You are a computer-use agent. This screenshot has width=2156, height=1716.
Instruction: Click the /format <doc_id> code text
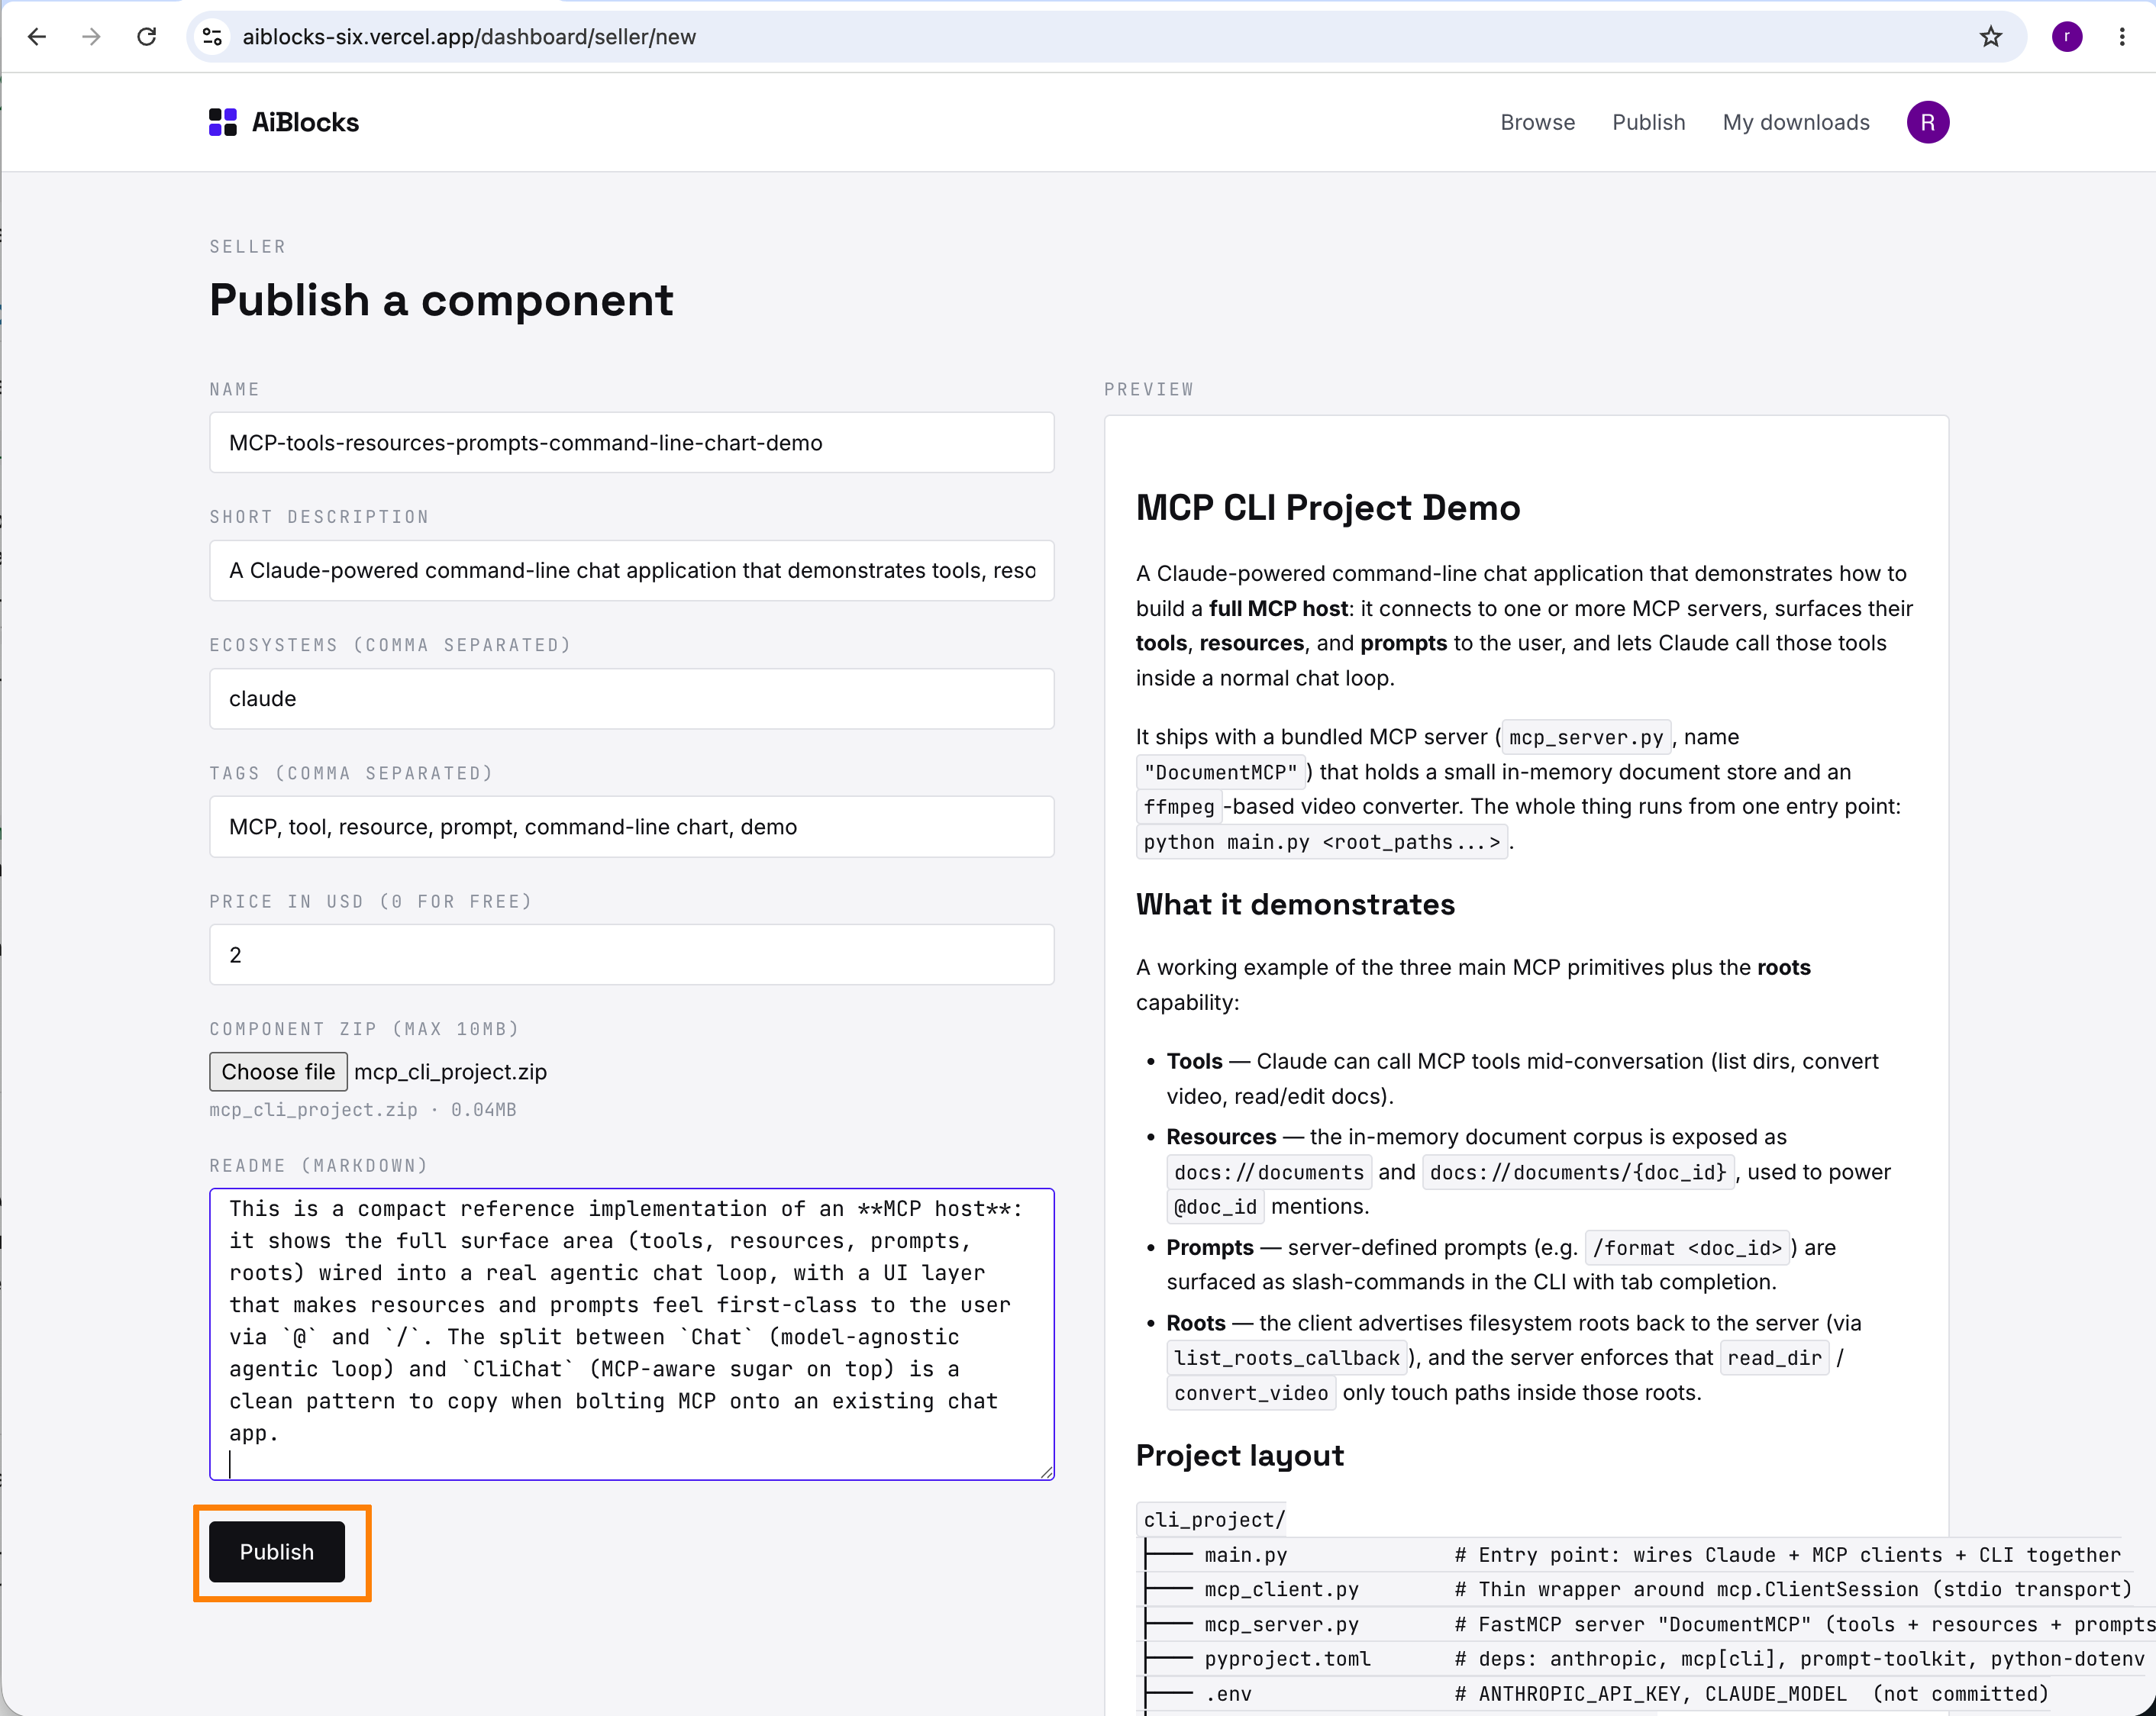tap(1687, 1247)
